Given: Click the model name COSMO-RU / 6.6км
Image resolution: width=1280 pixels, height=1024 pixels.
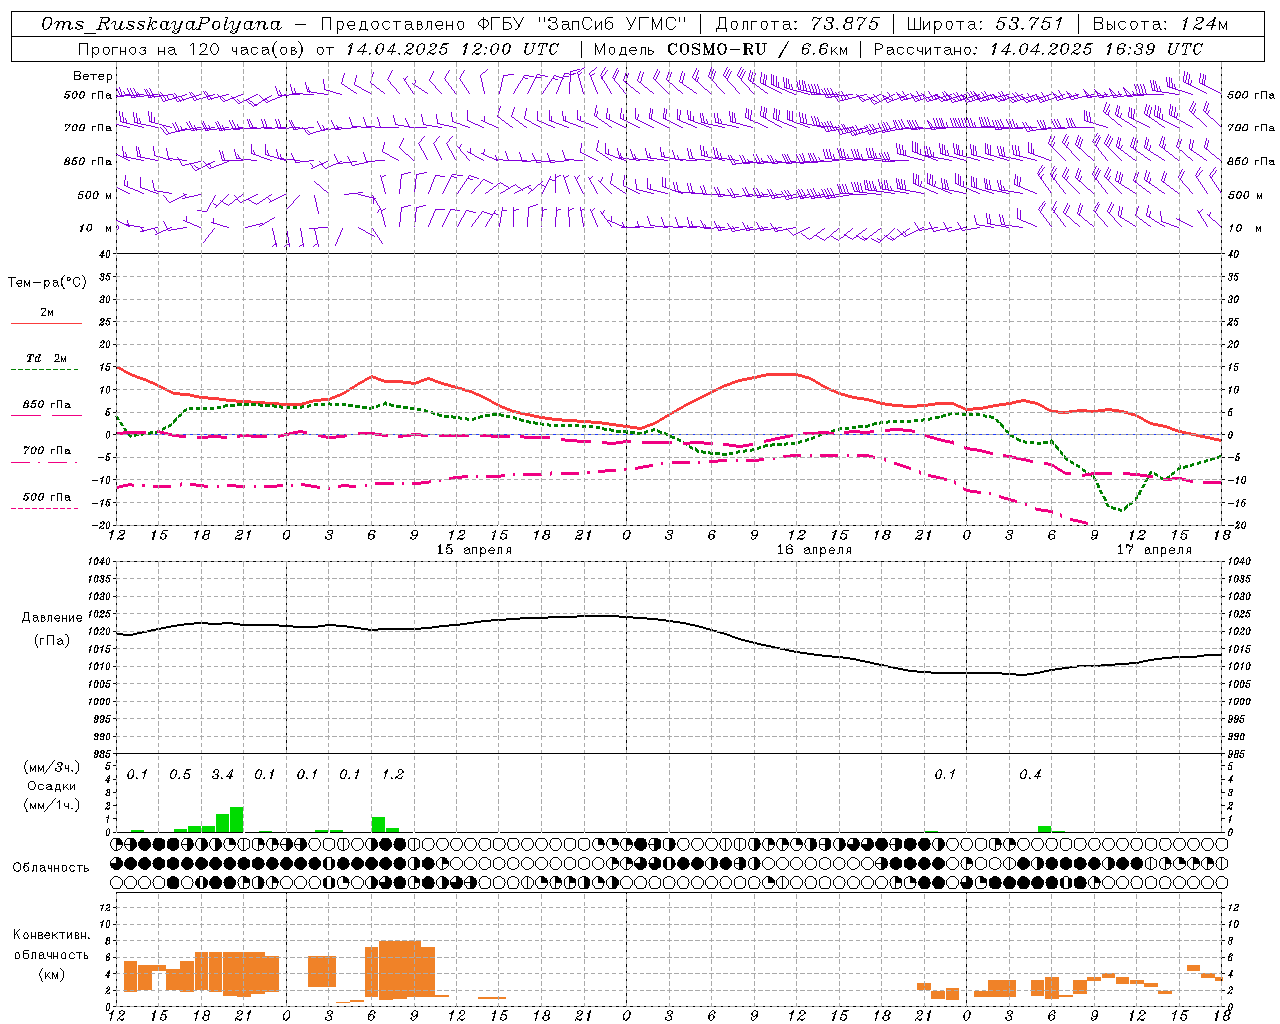Looking at the screenshot, I should pos(757,49).
